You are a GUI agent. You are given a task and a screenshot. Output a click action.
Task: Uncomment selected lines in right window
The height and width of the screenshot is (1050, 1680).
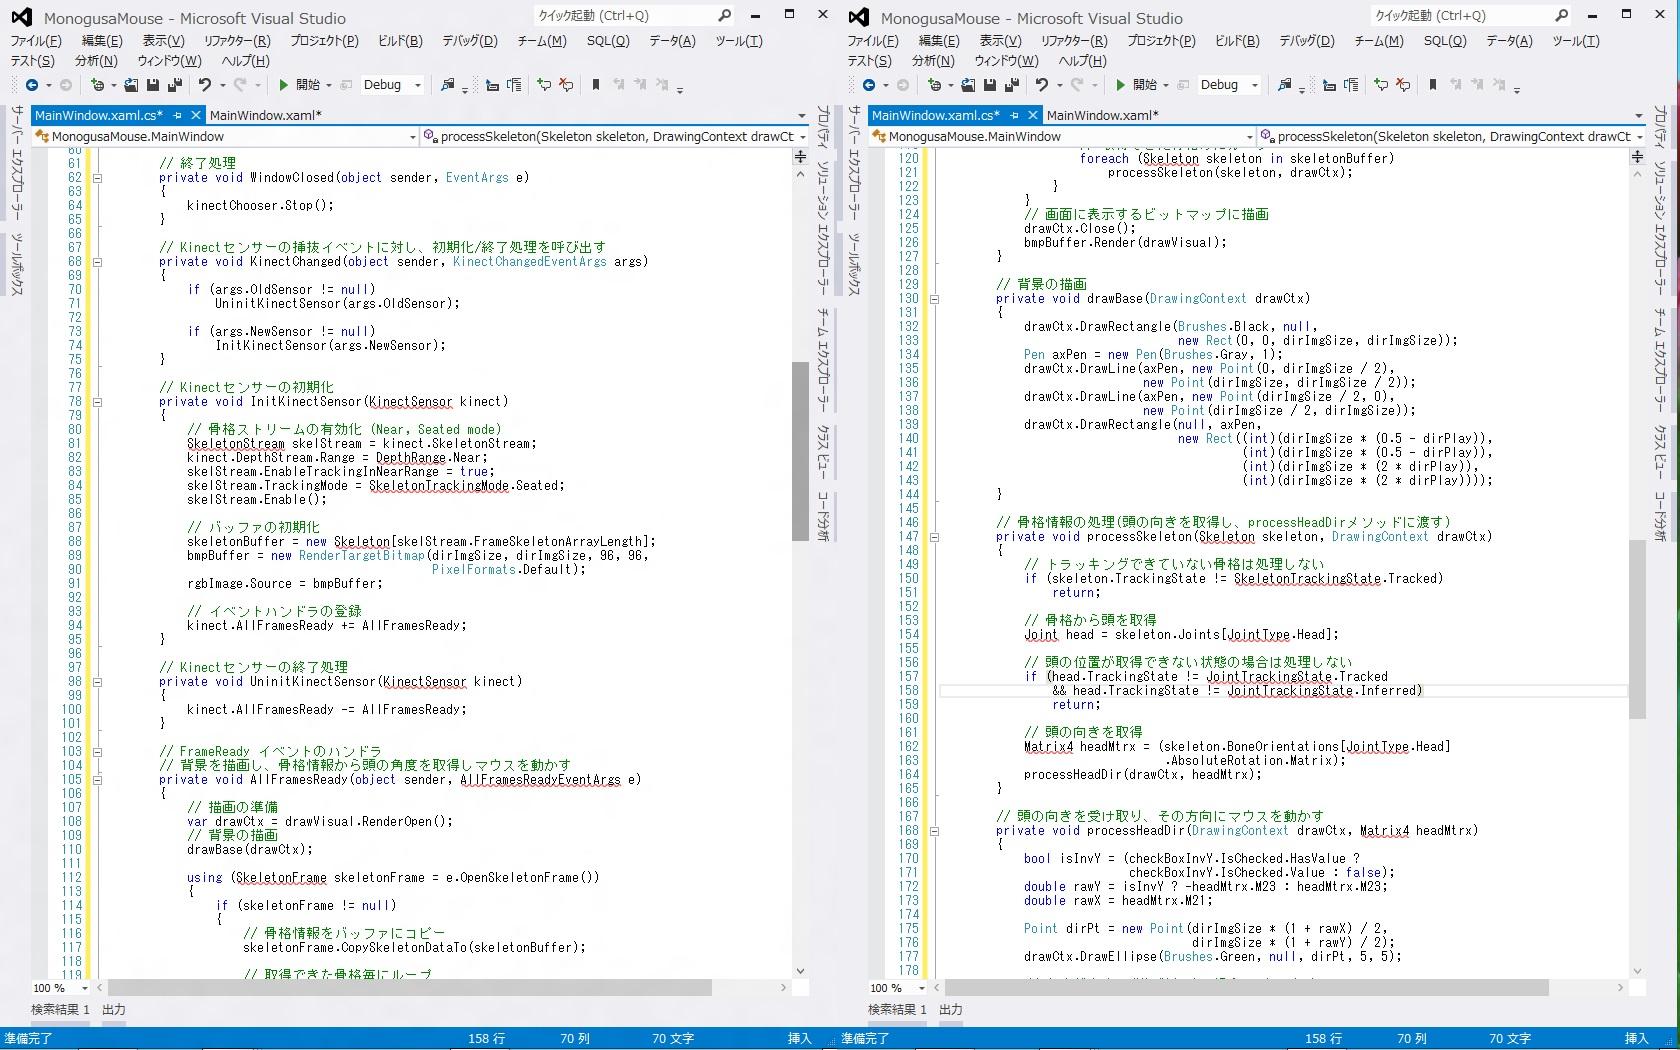click(1403, 85)
